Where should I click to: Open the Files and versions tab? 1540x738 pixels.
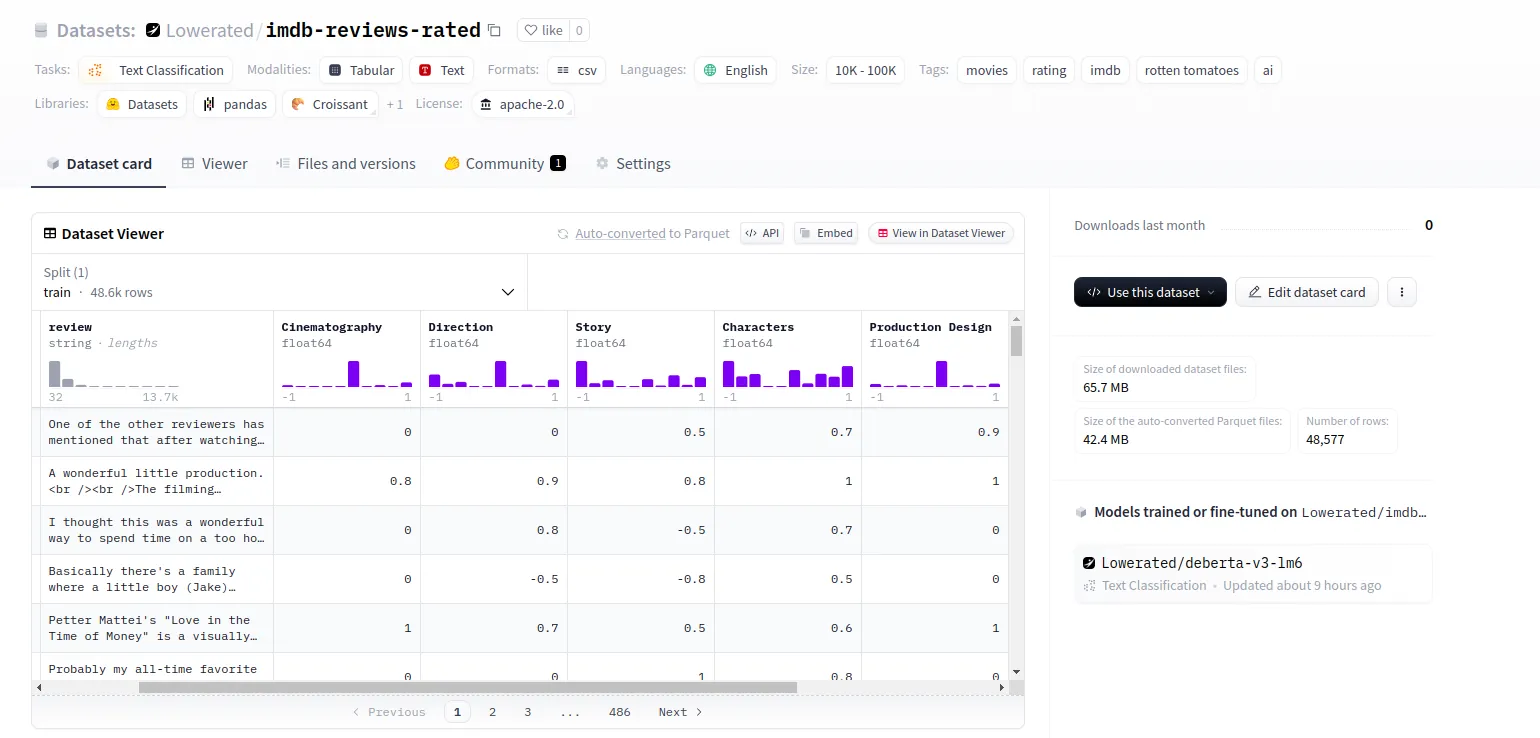coord(346,164)
